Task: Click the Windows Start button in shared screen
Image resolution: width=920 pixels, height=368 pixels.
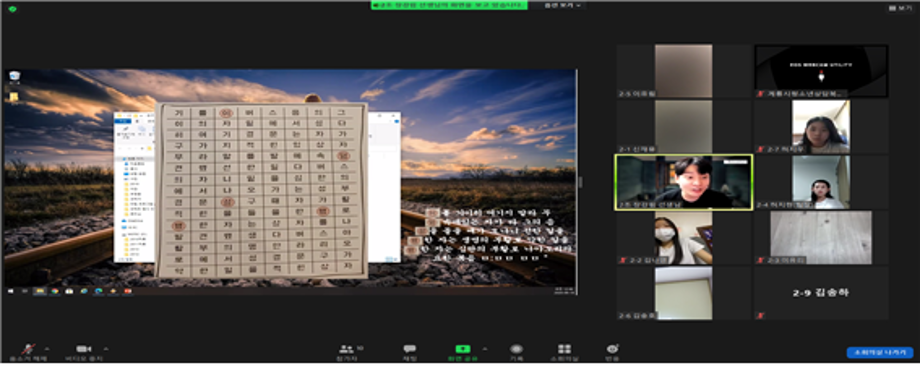Action: (x=11, y=291)
